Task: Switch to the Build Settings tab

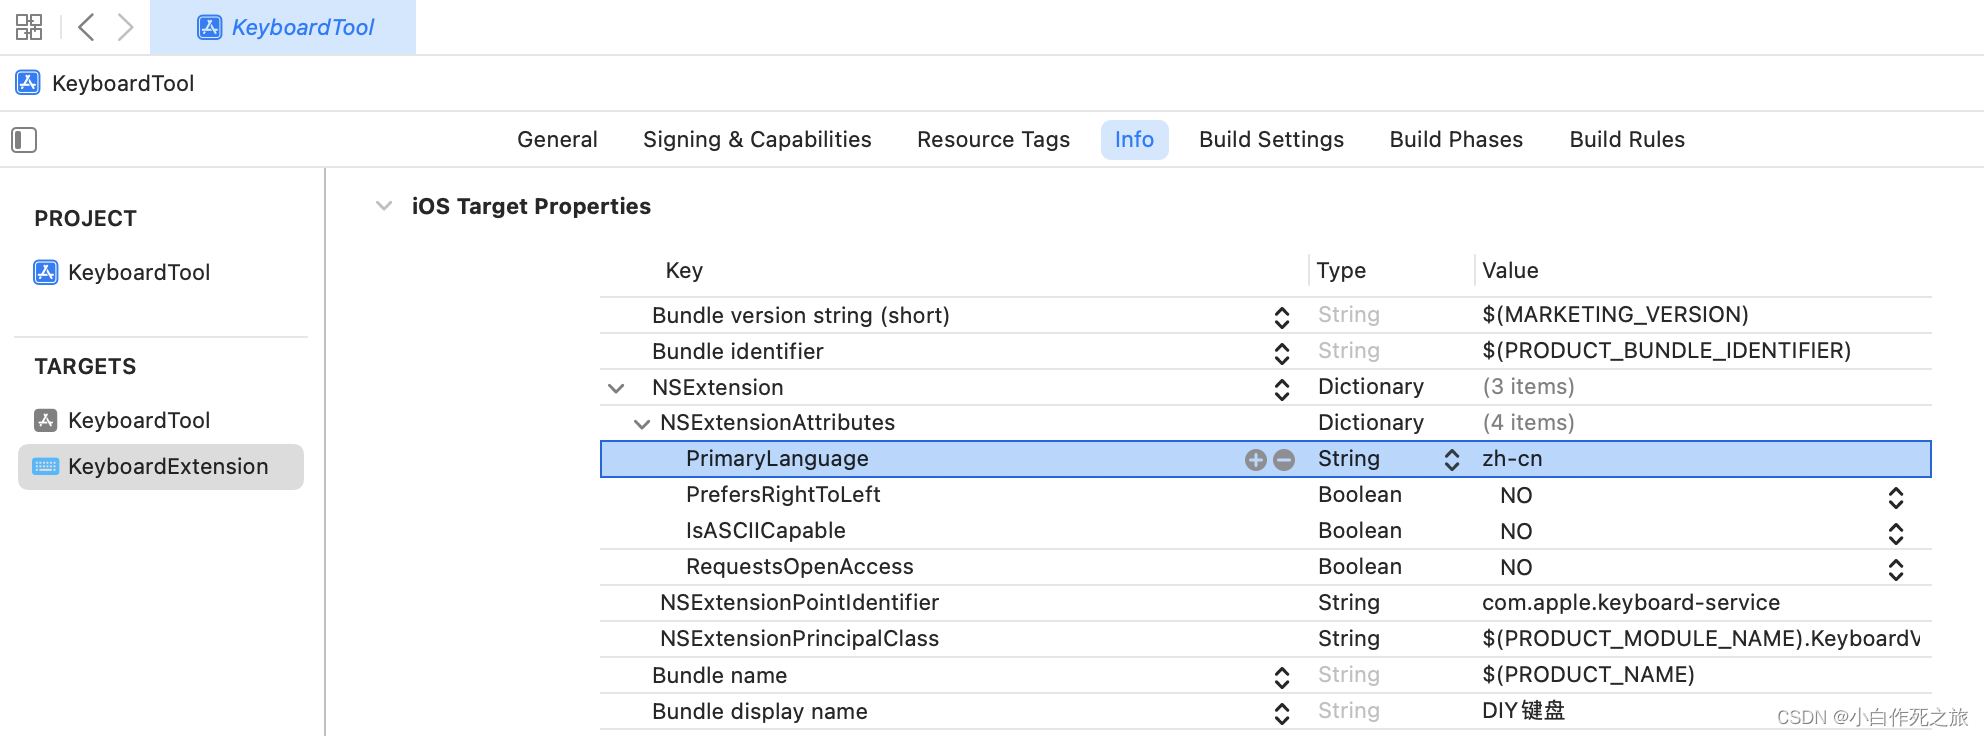Action: (x=1271, y=140)
